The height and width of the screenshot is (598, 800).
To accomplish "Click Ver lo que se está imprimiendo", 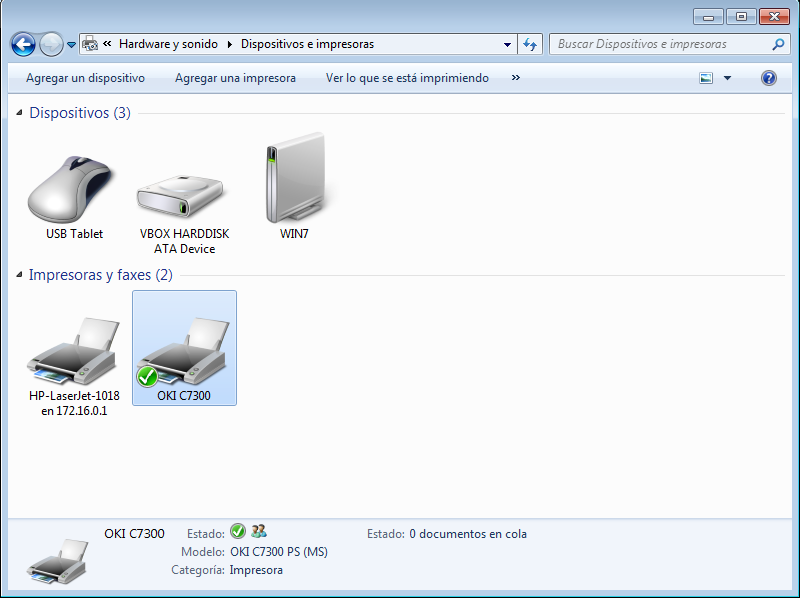I will [407, 78].
